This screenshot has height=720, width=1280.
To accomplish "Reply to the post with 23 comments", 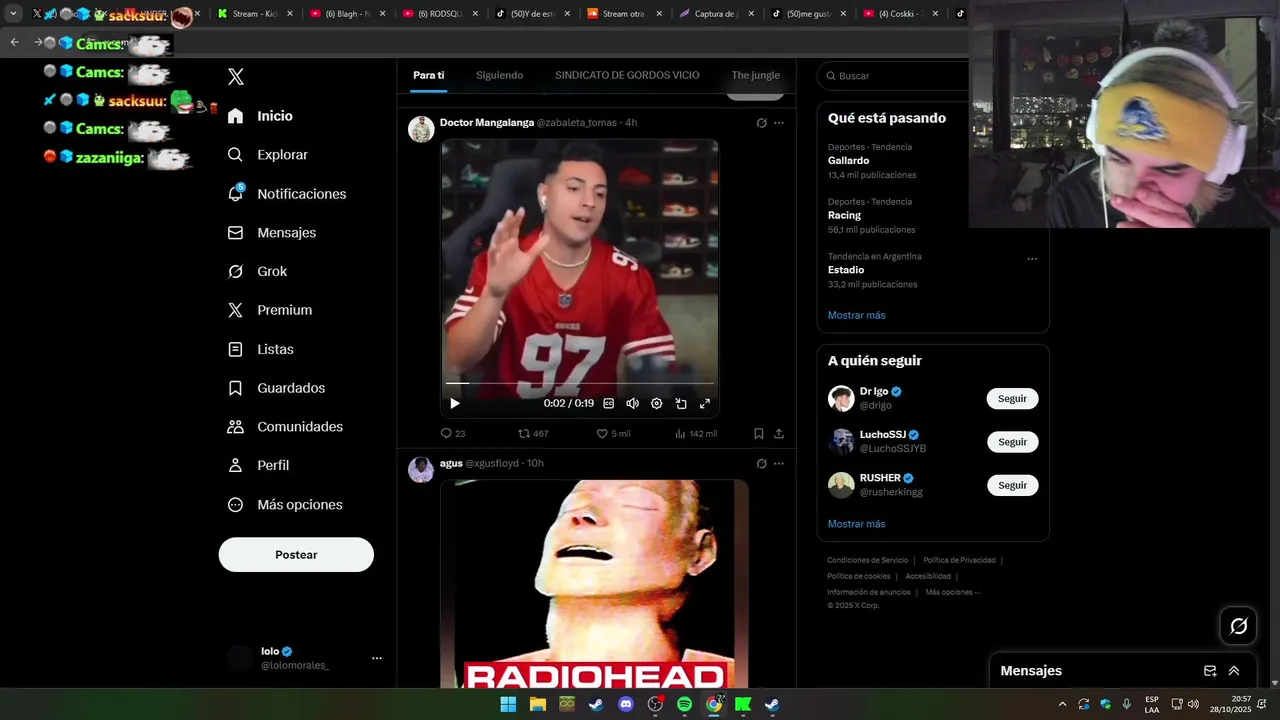I will 453,434.
